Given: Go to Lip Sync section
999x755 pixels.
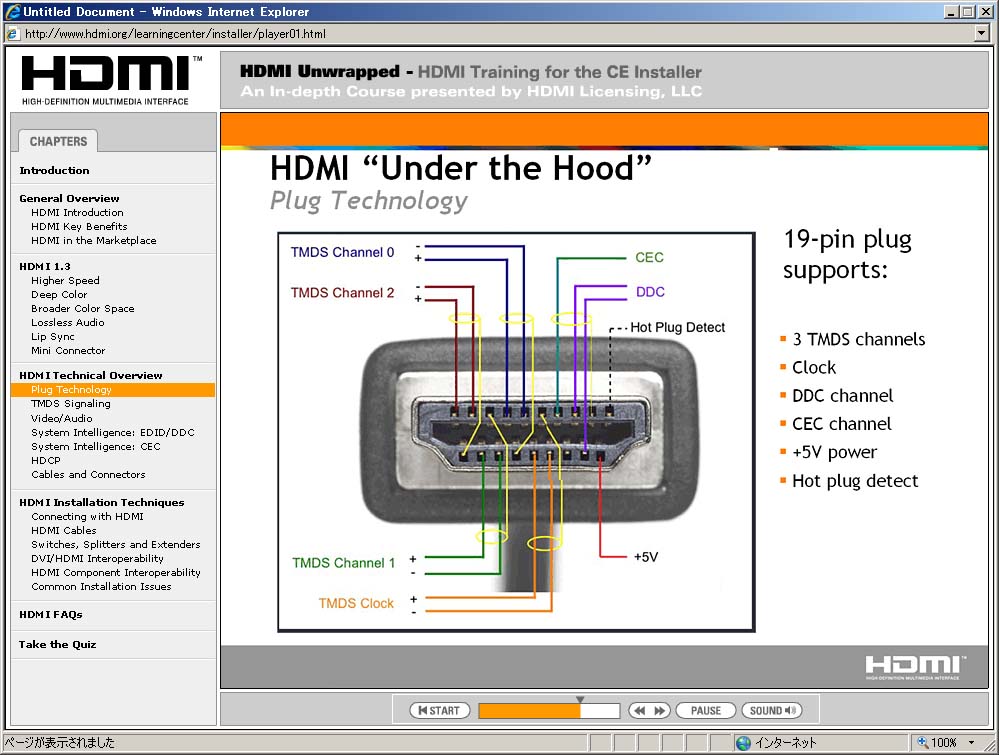Looking at the screenshot, I should 53,336.
